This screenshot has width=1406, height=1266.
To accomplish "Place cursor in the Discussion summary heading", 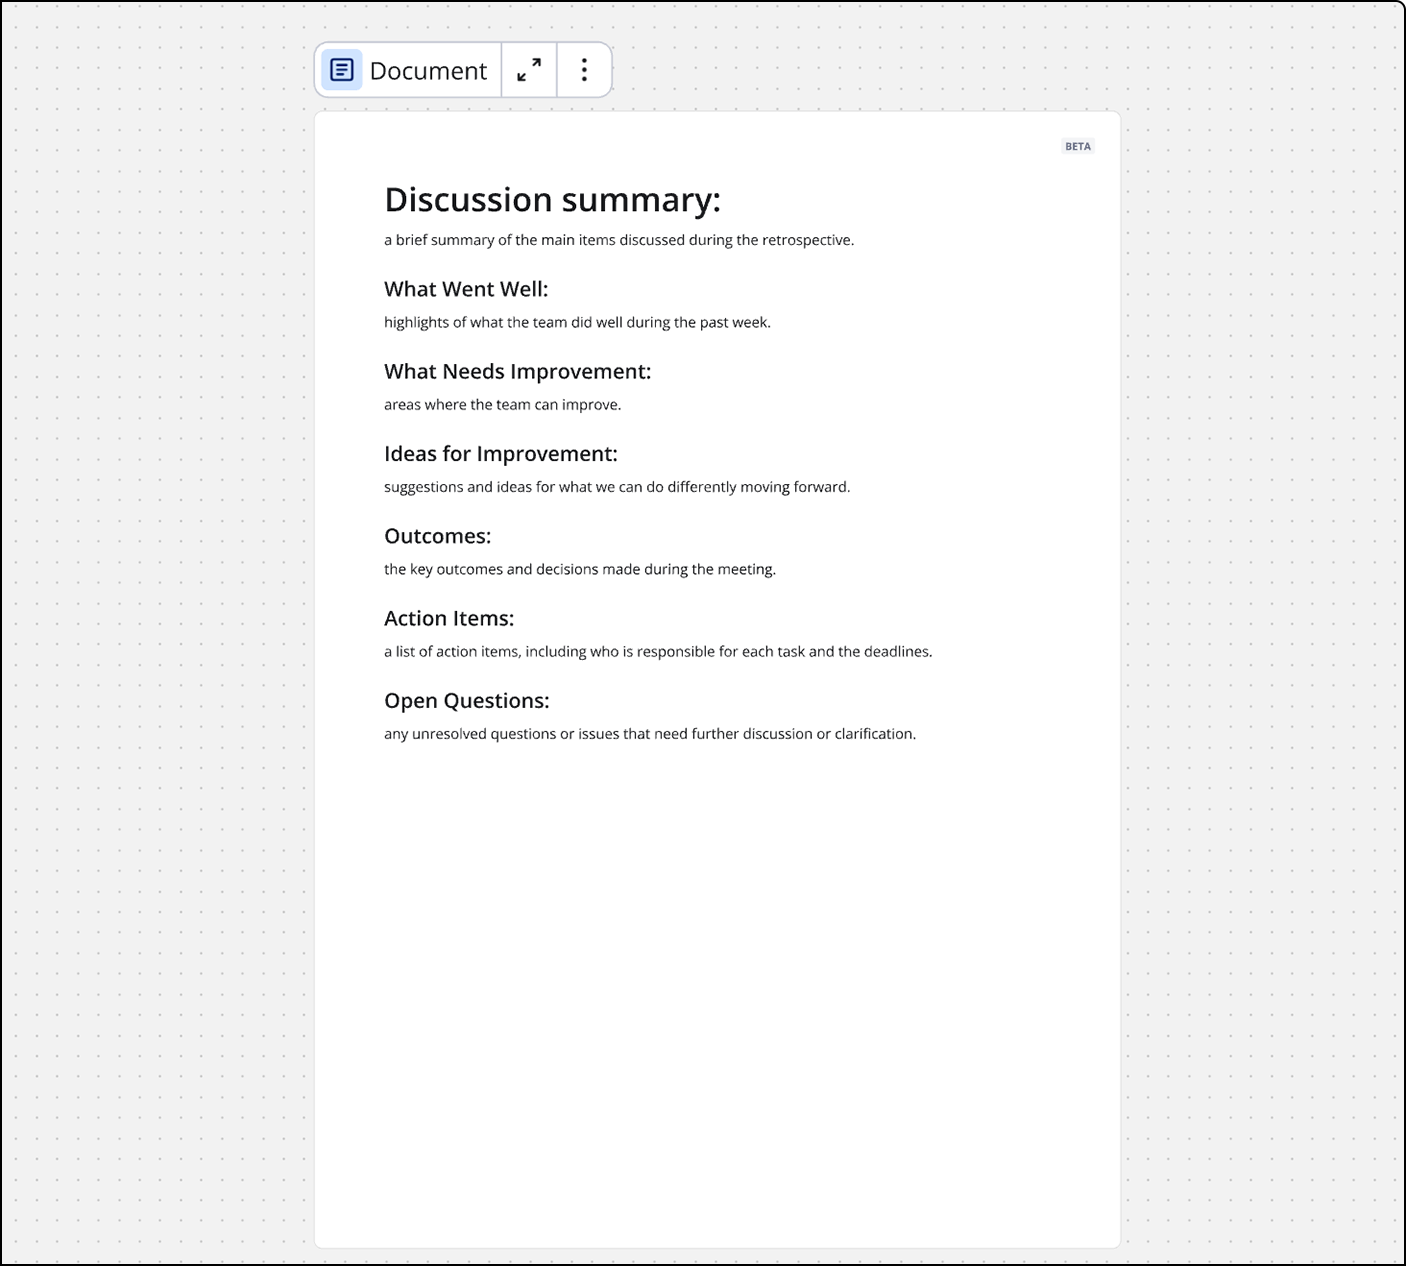I will click(x=552, y=200).
